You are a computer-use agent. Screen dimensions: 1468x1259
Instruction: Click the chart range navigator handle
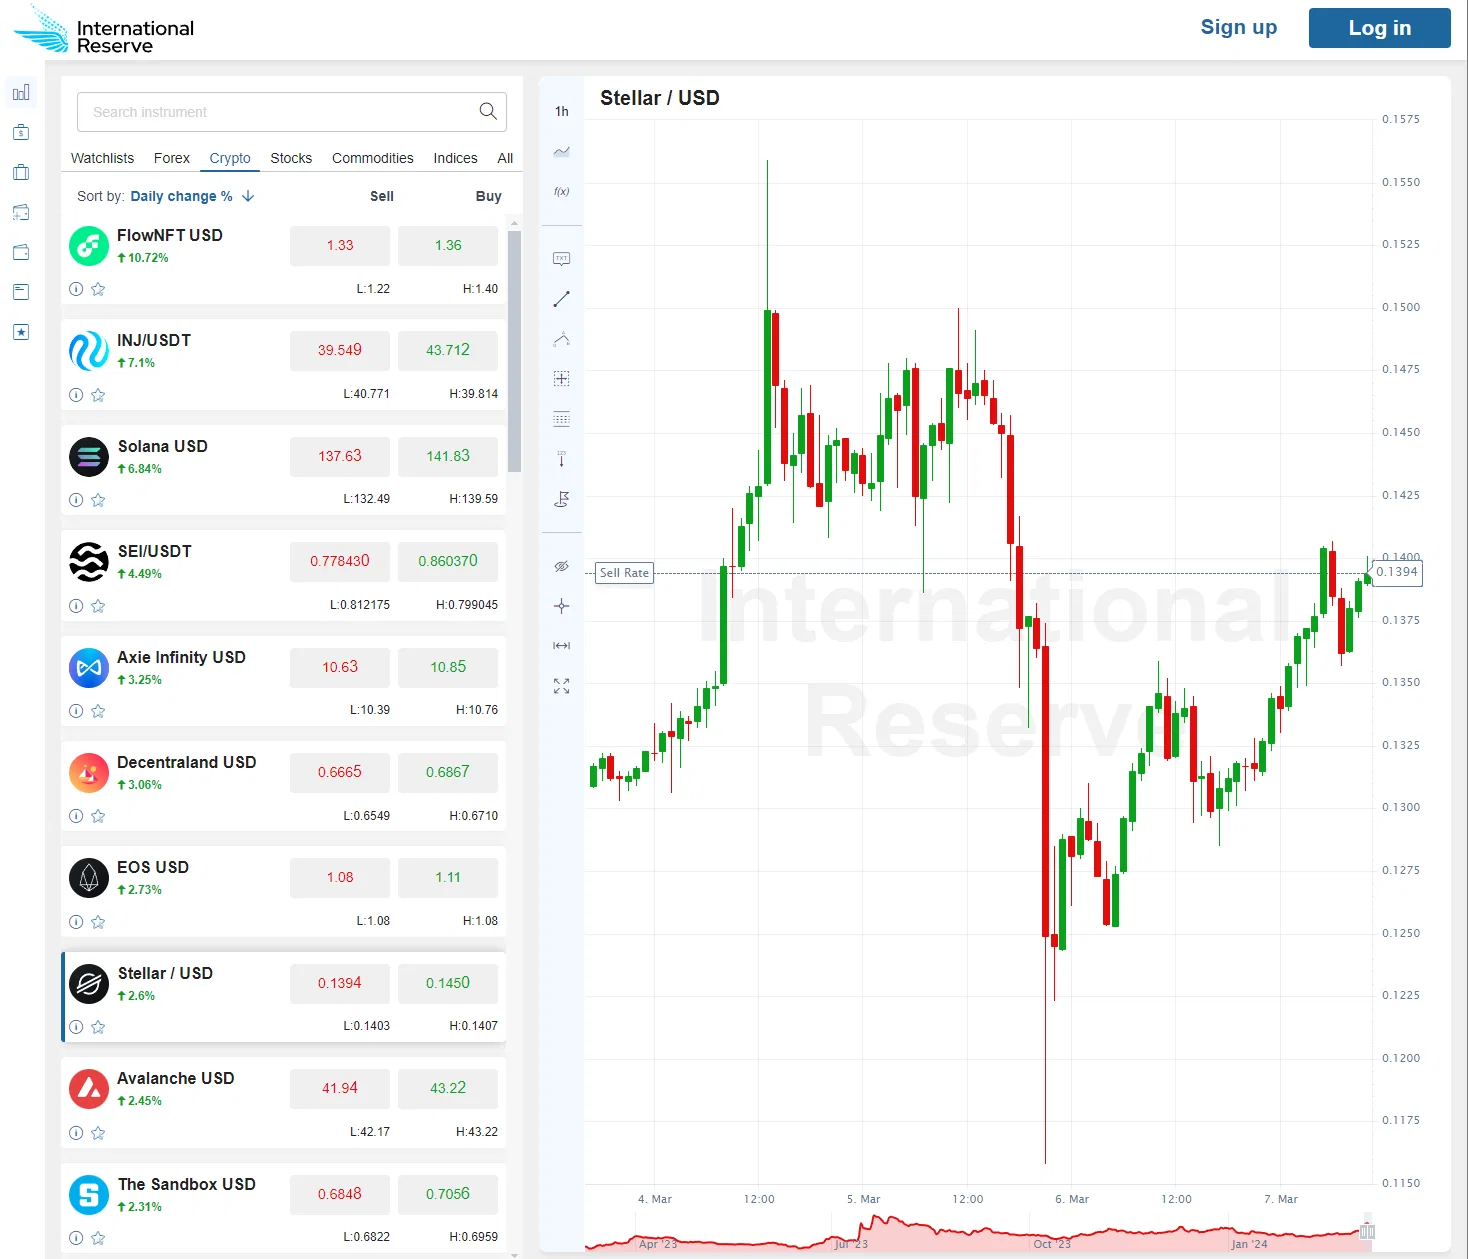(1367, 1231)
